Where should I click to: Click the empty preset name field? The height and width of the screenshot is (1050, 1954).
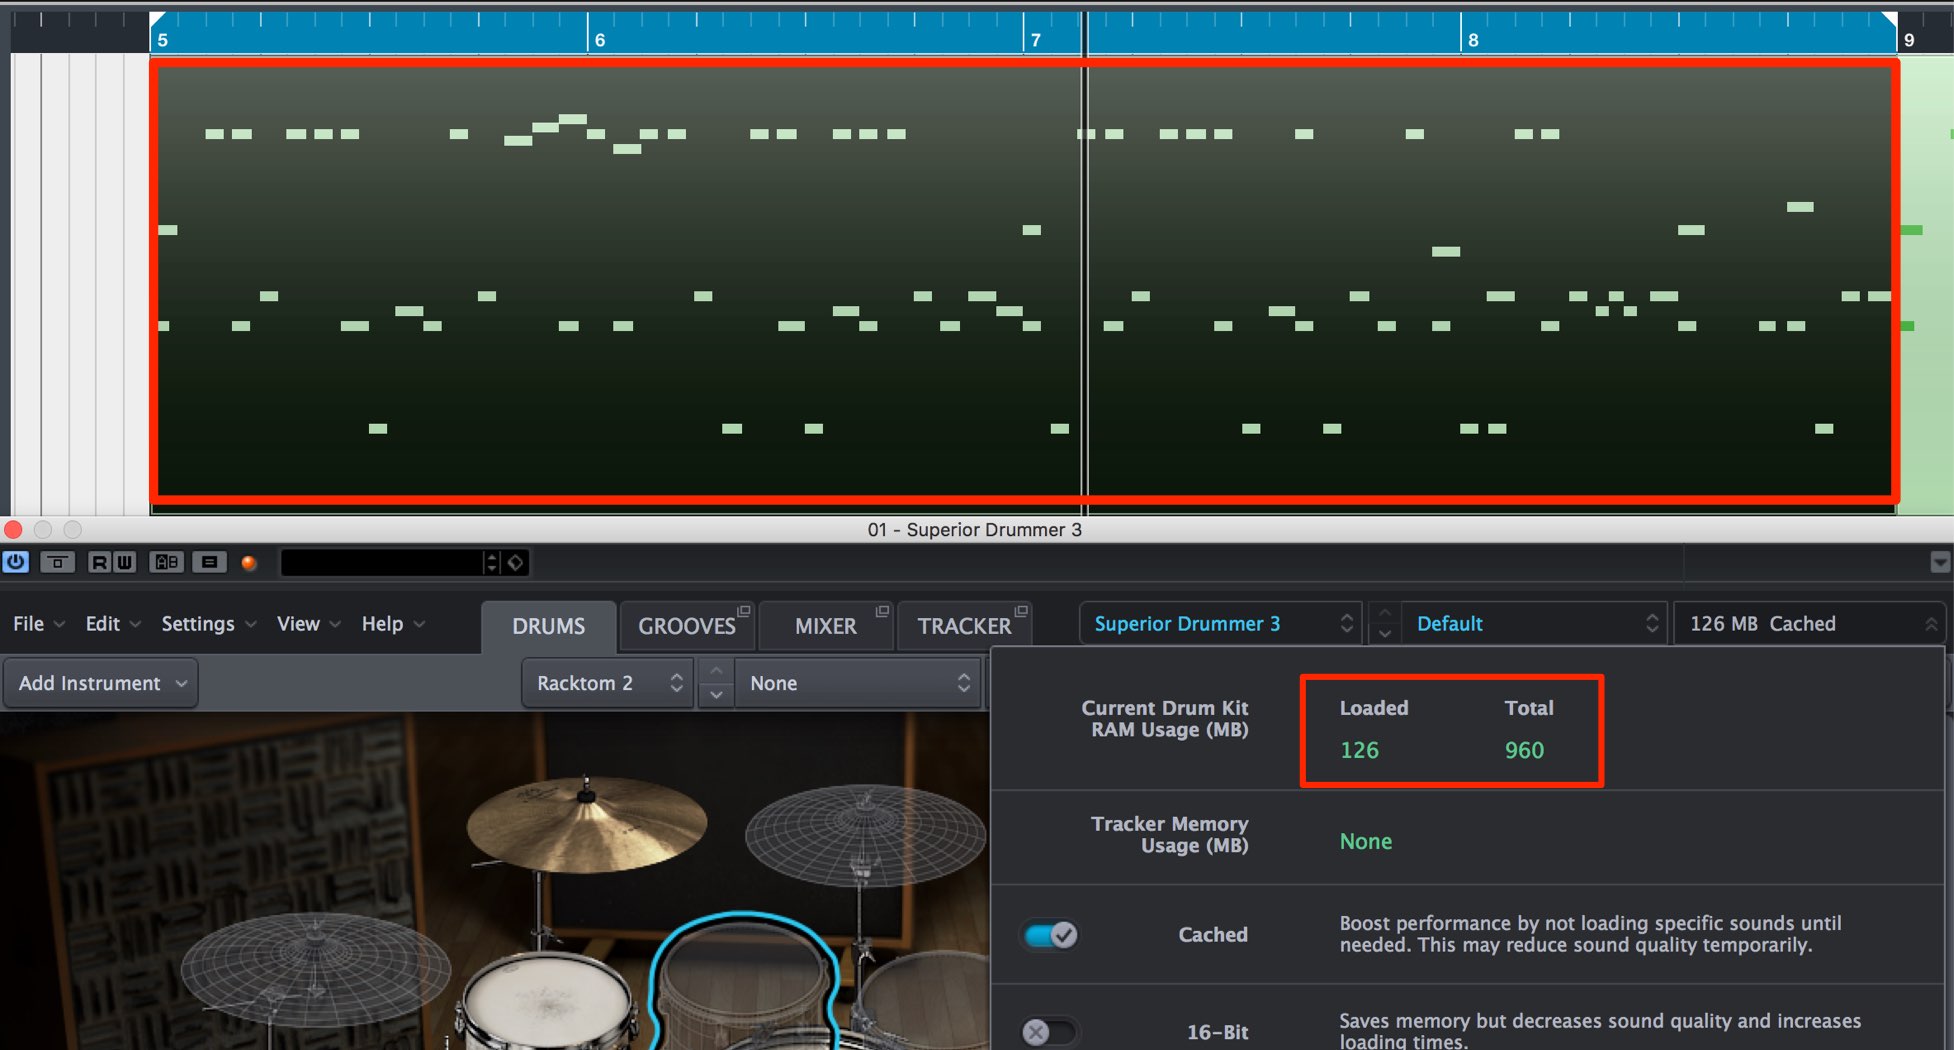[x=383, y=563]
